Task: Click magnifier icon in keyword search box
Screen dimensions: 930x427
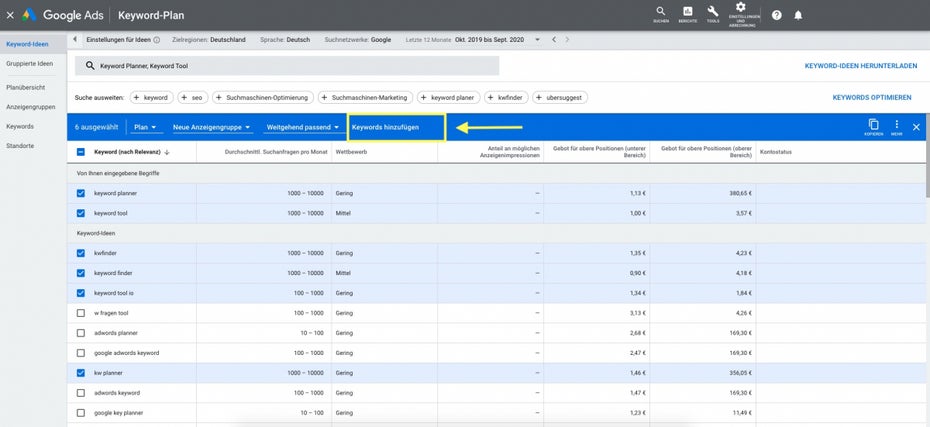Action: pyautogui.click(x=90, y=66)
